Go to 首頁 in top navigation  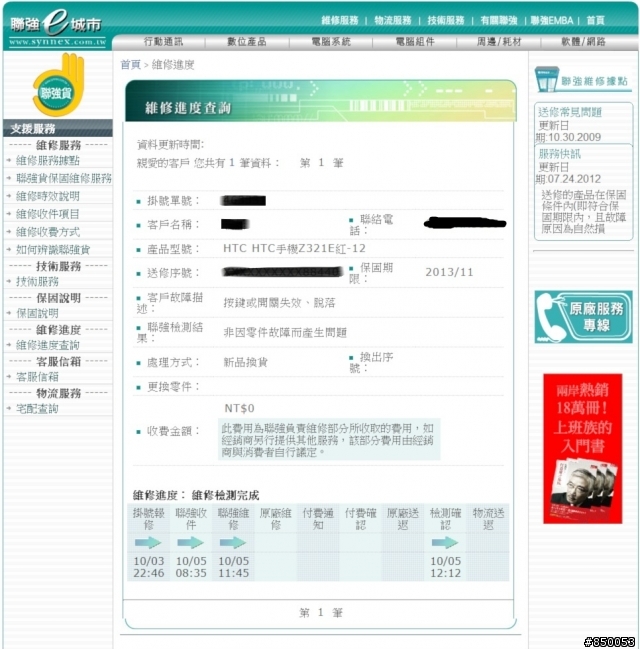click(x=596, y=20)
